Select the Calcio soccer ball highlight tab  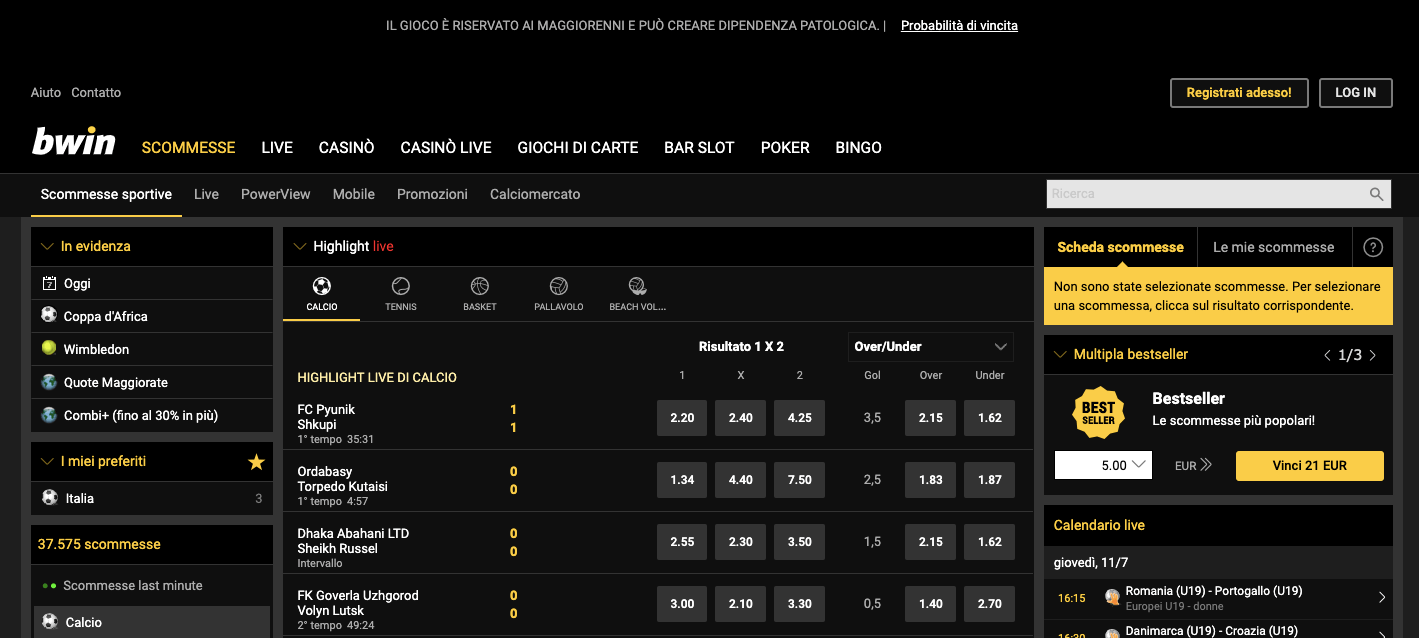point(322,295)
